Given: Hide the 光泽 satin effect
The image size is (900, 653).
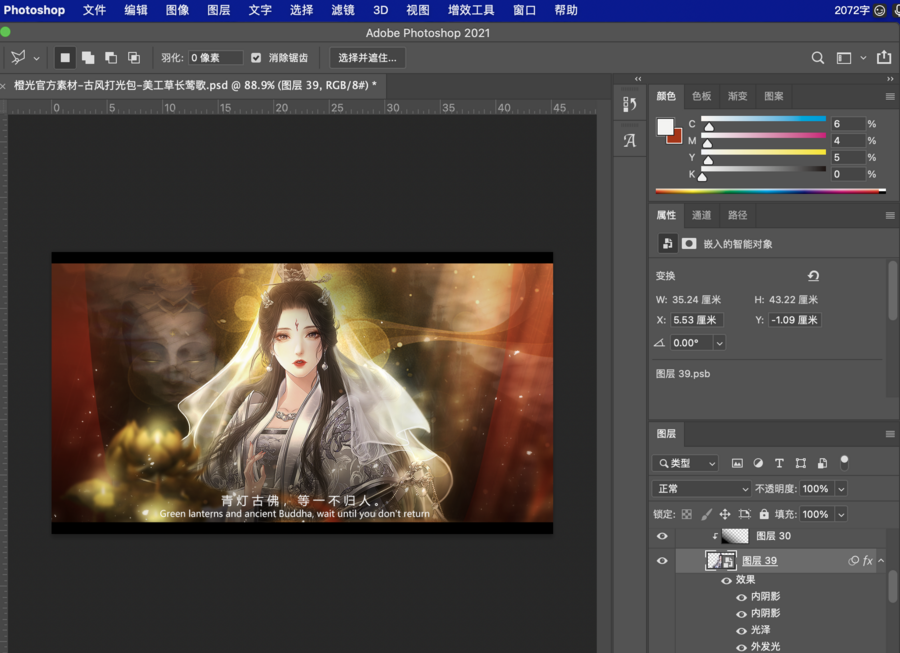Looking at the screenshot, I should [741, 630].
